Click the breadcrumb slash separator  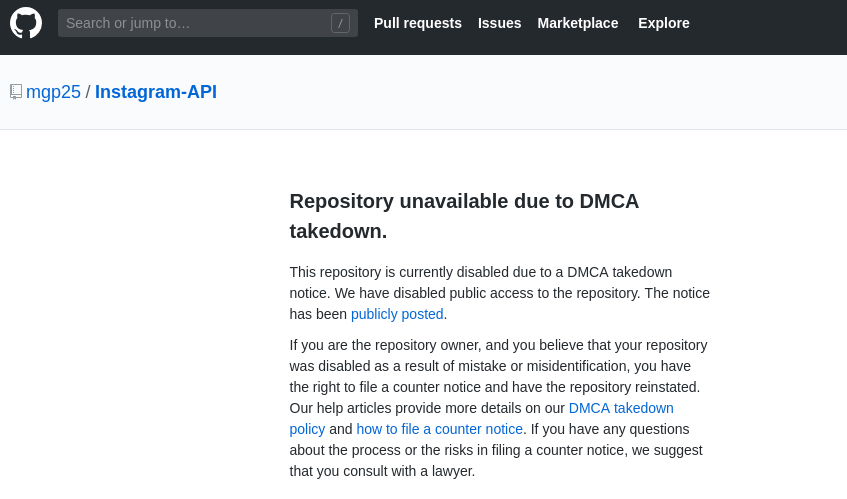(88, 92)
